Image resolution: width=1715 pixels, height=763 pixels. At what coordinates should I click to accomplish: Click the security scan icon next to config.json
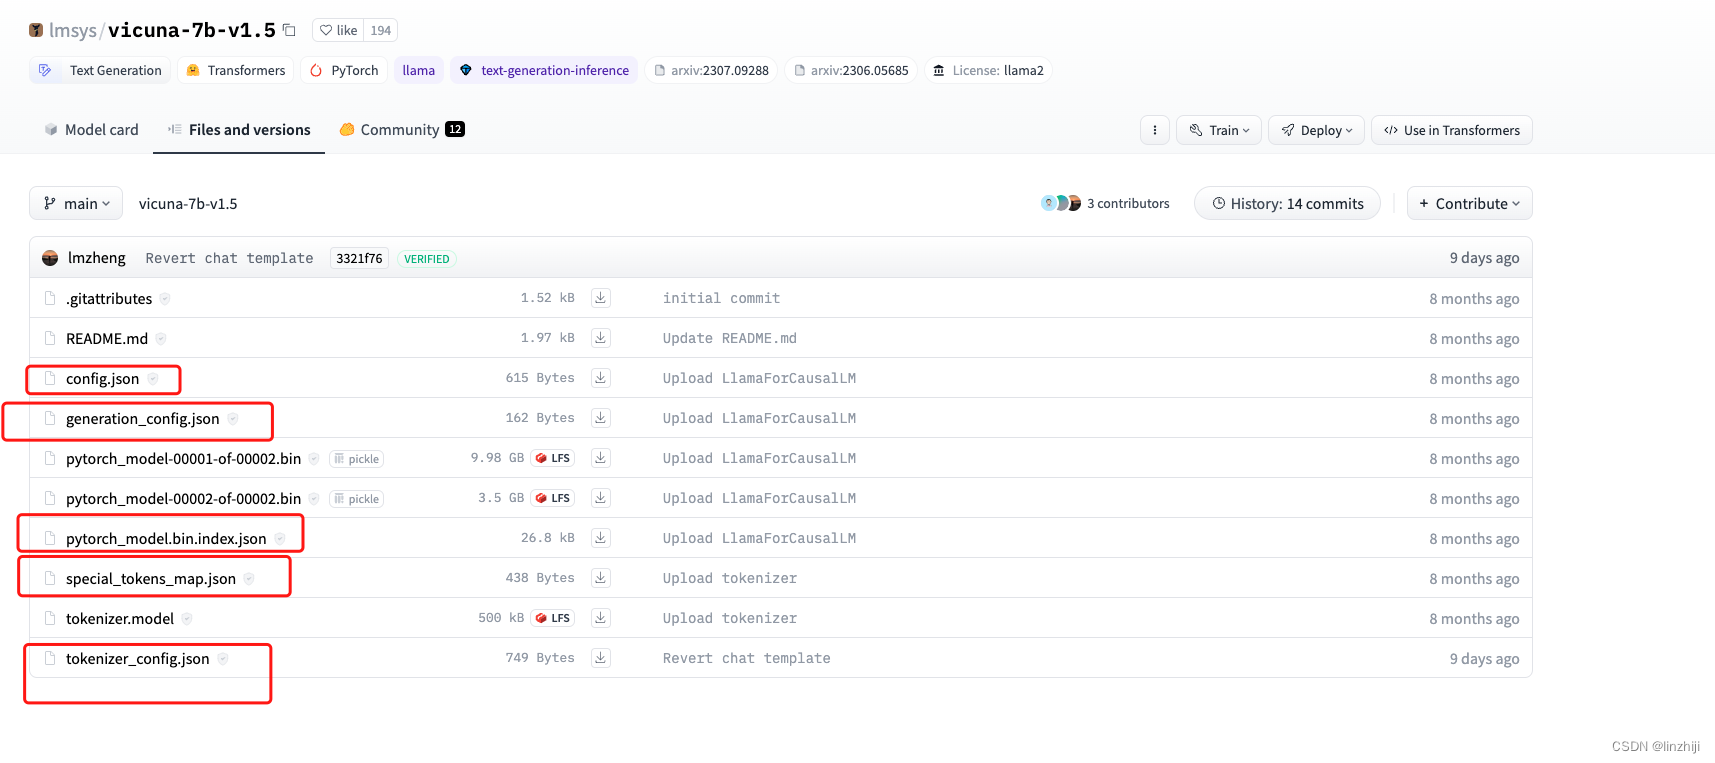coord(153,379)
